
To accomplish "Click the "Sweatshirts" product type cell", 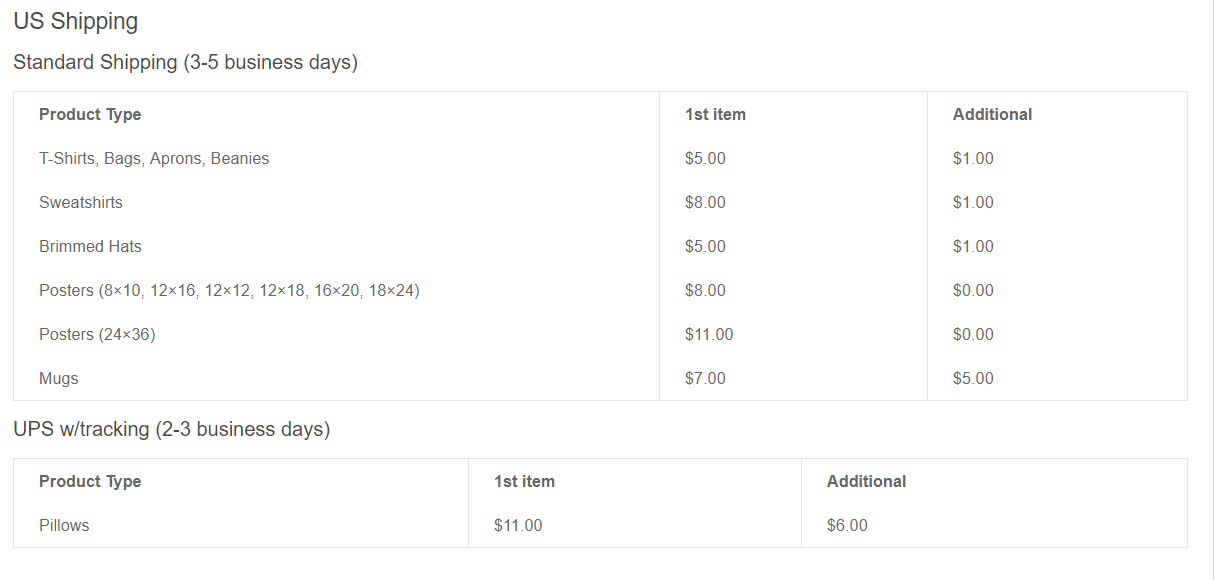I will point(81,202).
